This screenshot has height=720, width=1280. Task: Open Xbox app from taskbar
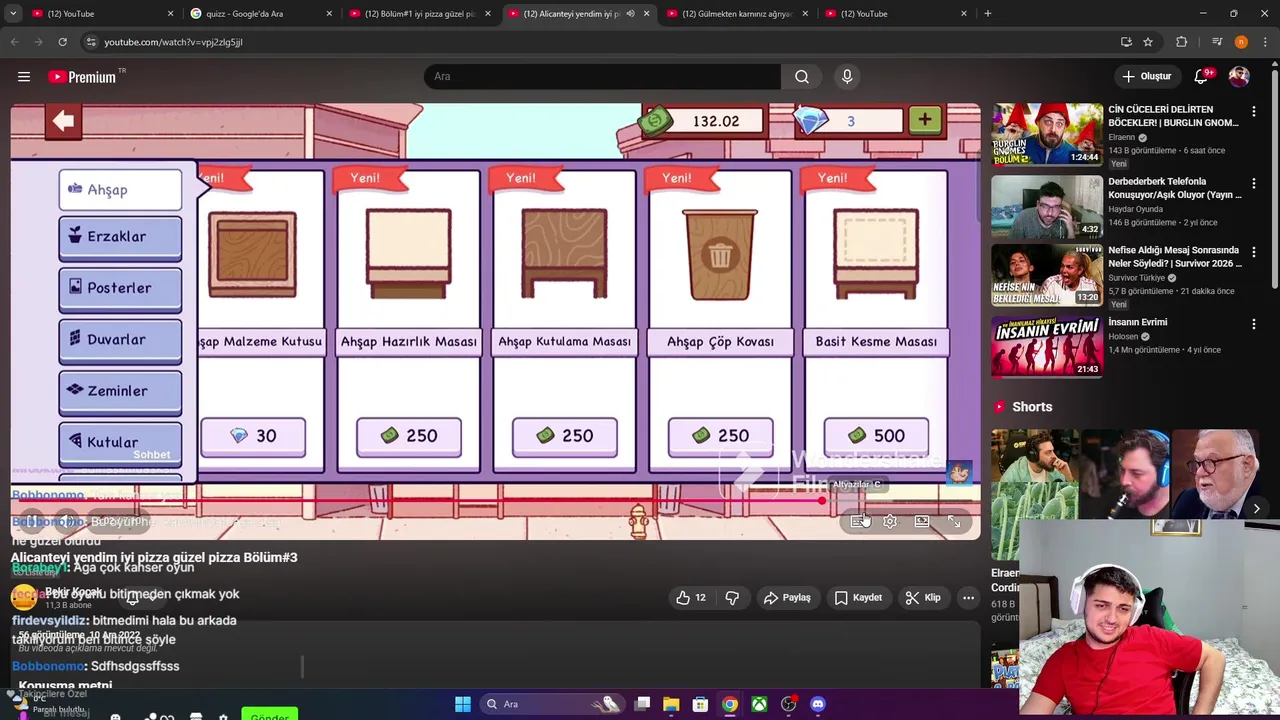click(760, 704)
